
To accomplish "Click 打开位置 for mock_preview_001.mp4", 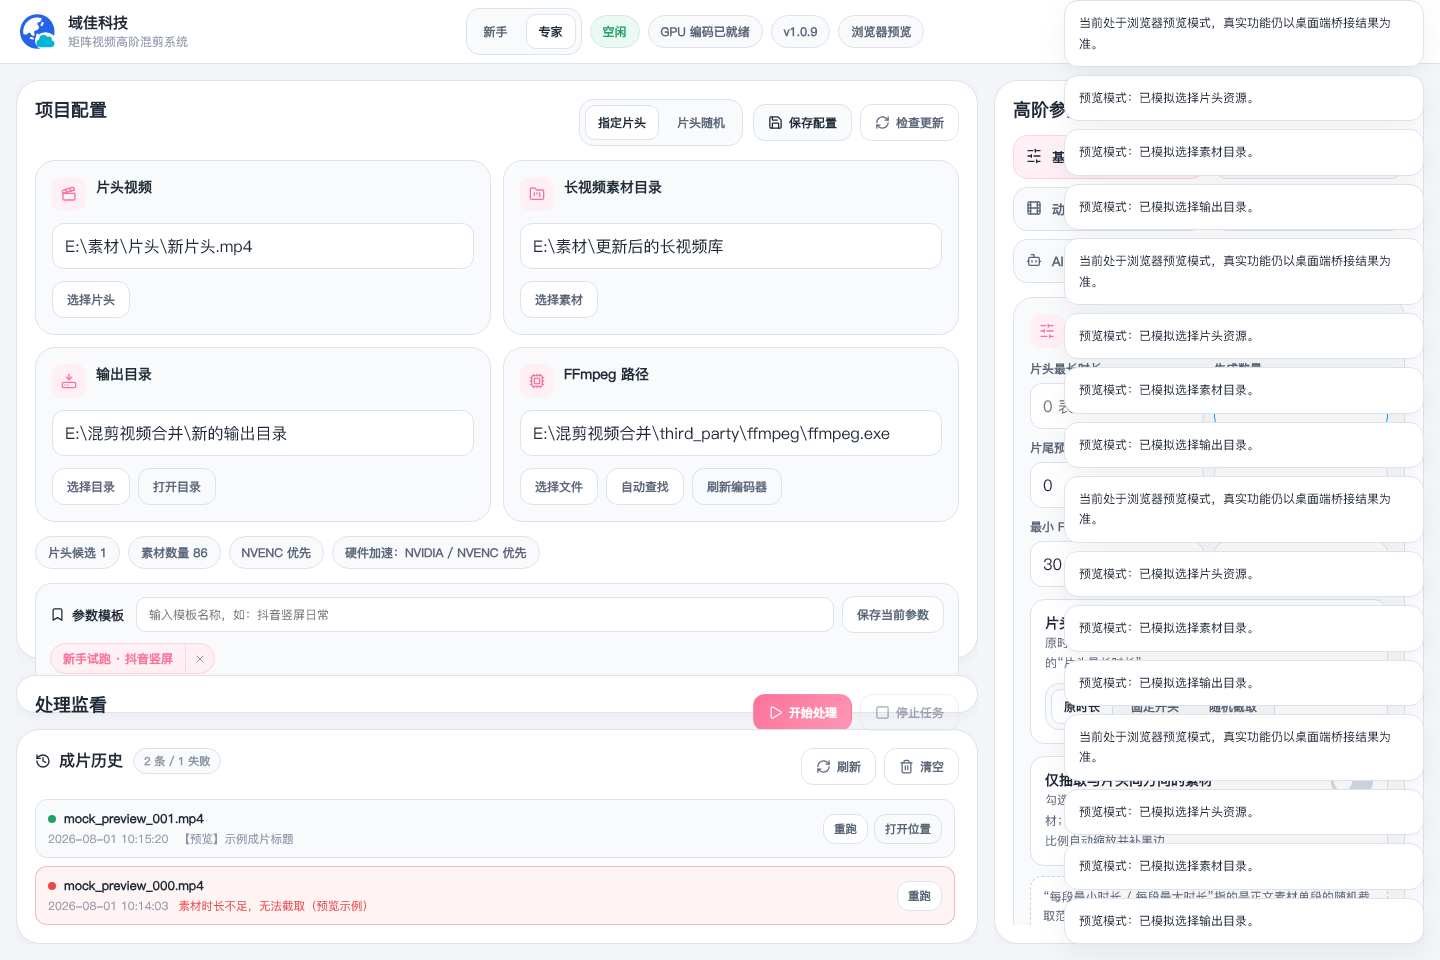I will pos(908,829).
